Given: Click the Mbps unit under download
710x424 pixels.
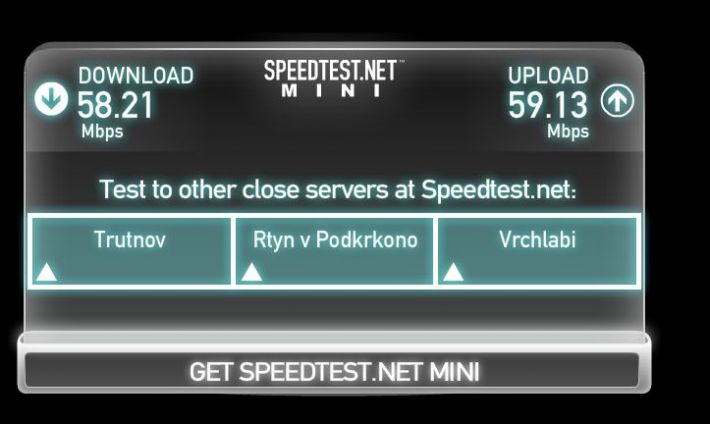Looking at the screenshot, I should coord(102,131).
